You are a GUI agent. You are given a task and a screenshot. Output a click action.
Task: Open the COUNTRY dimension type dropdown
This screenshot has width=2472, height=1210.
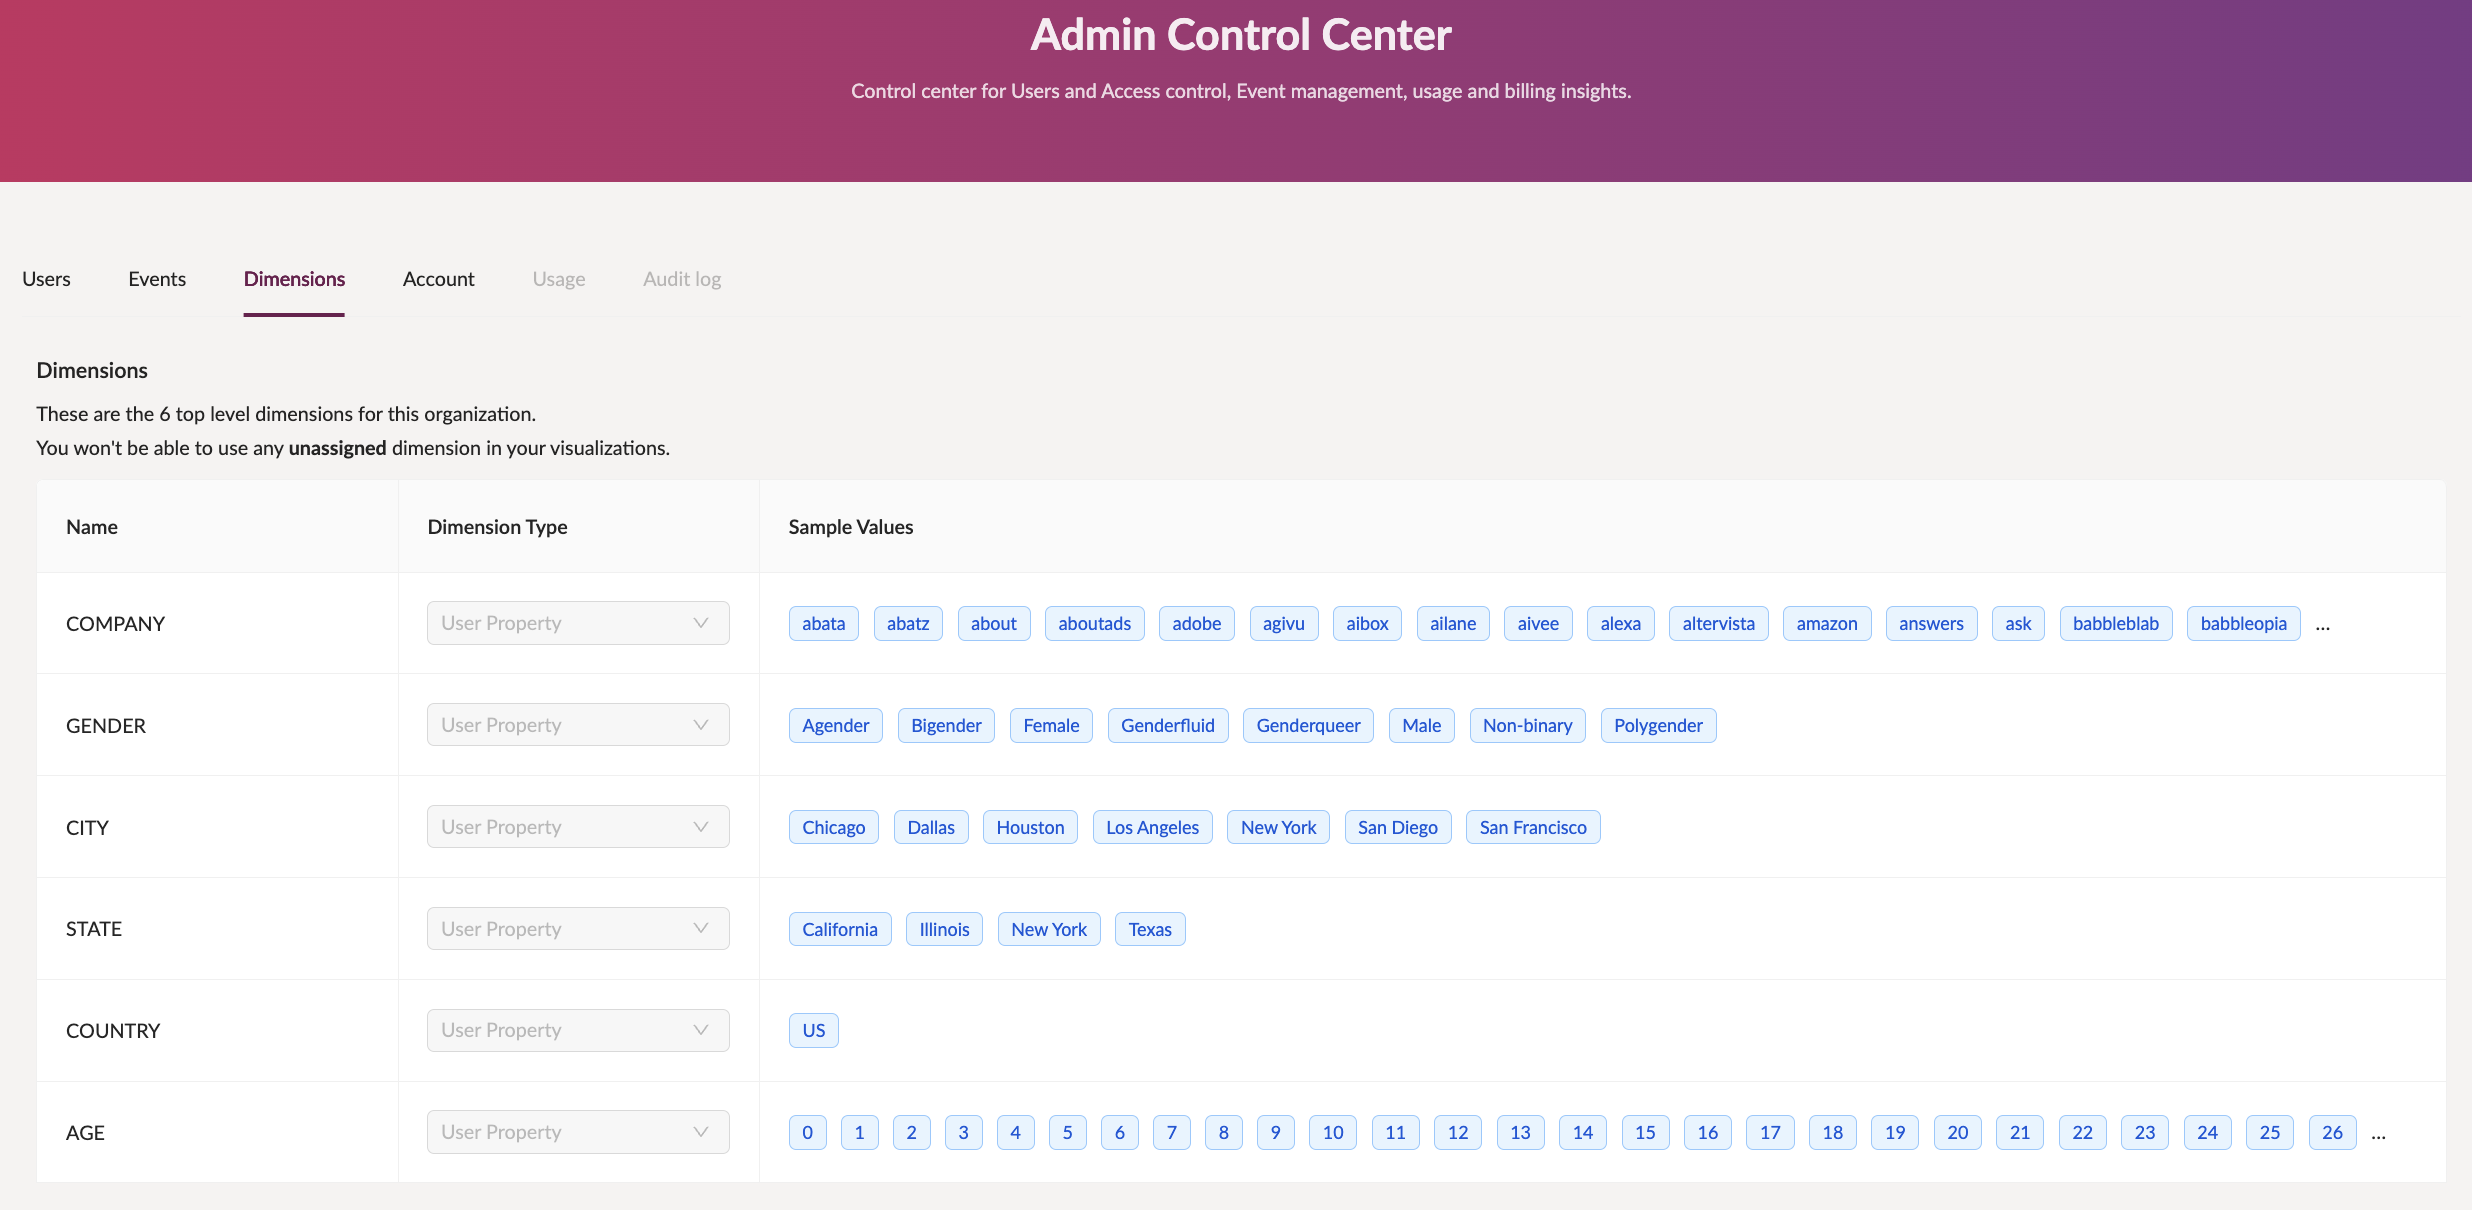click(x=577, y=1030)
